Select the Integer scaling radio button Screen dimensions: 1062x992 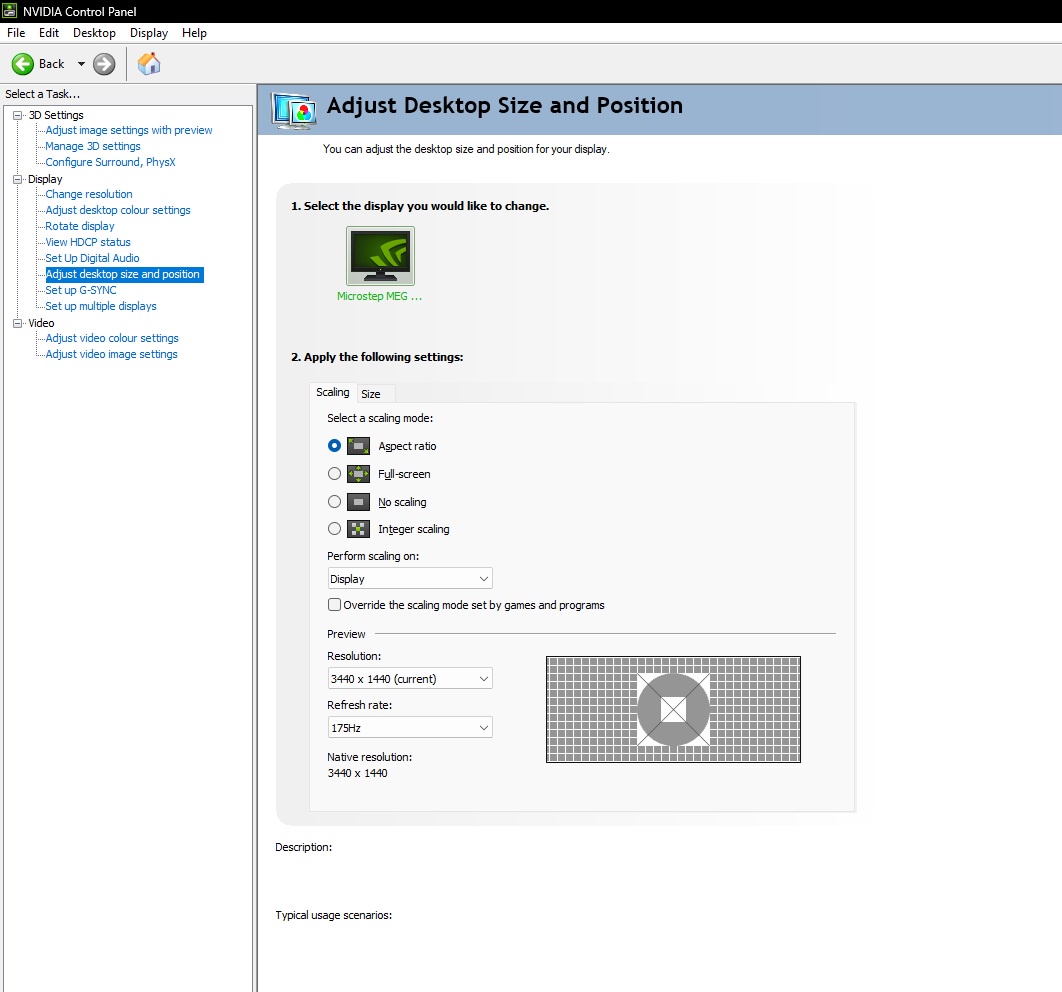tap(335, 529)
